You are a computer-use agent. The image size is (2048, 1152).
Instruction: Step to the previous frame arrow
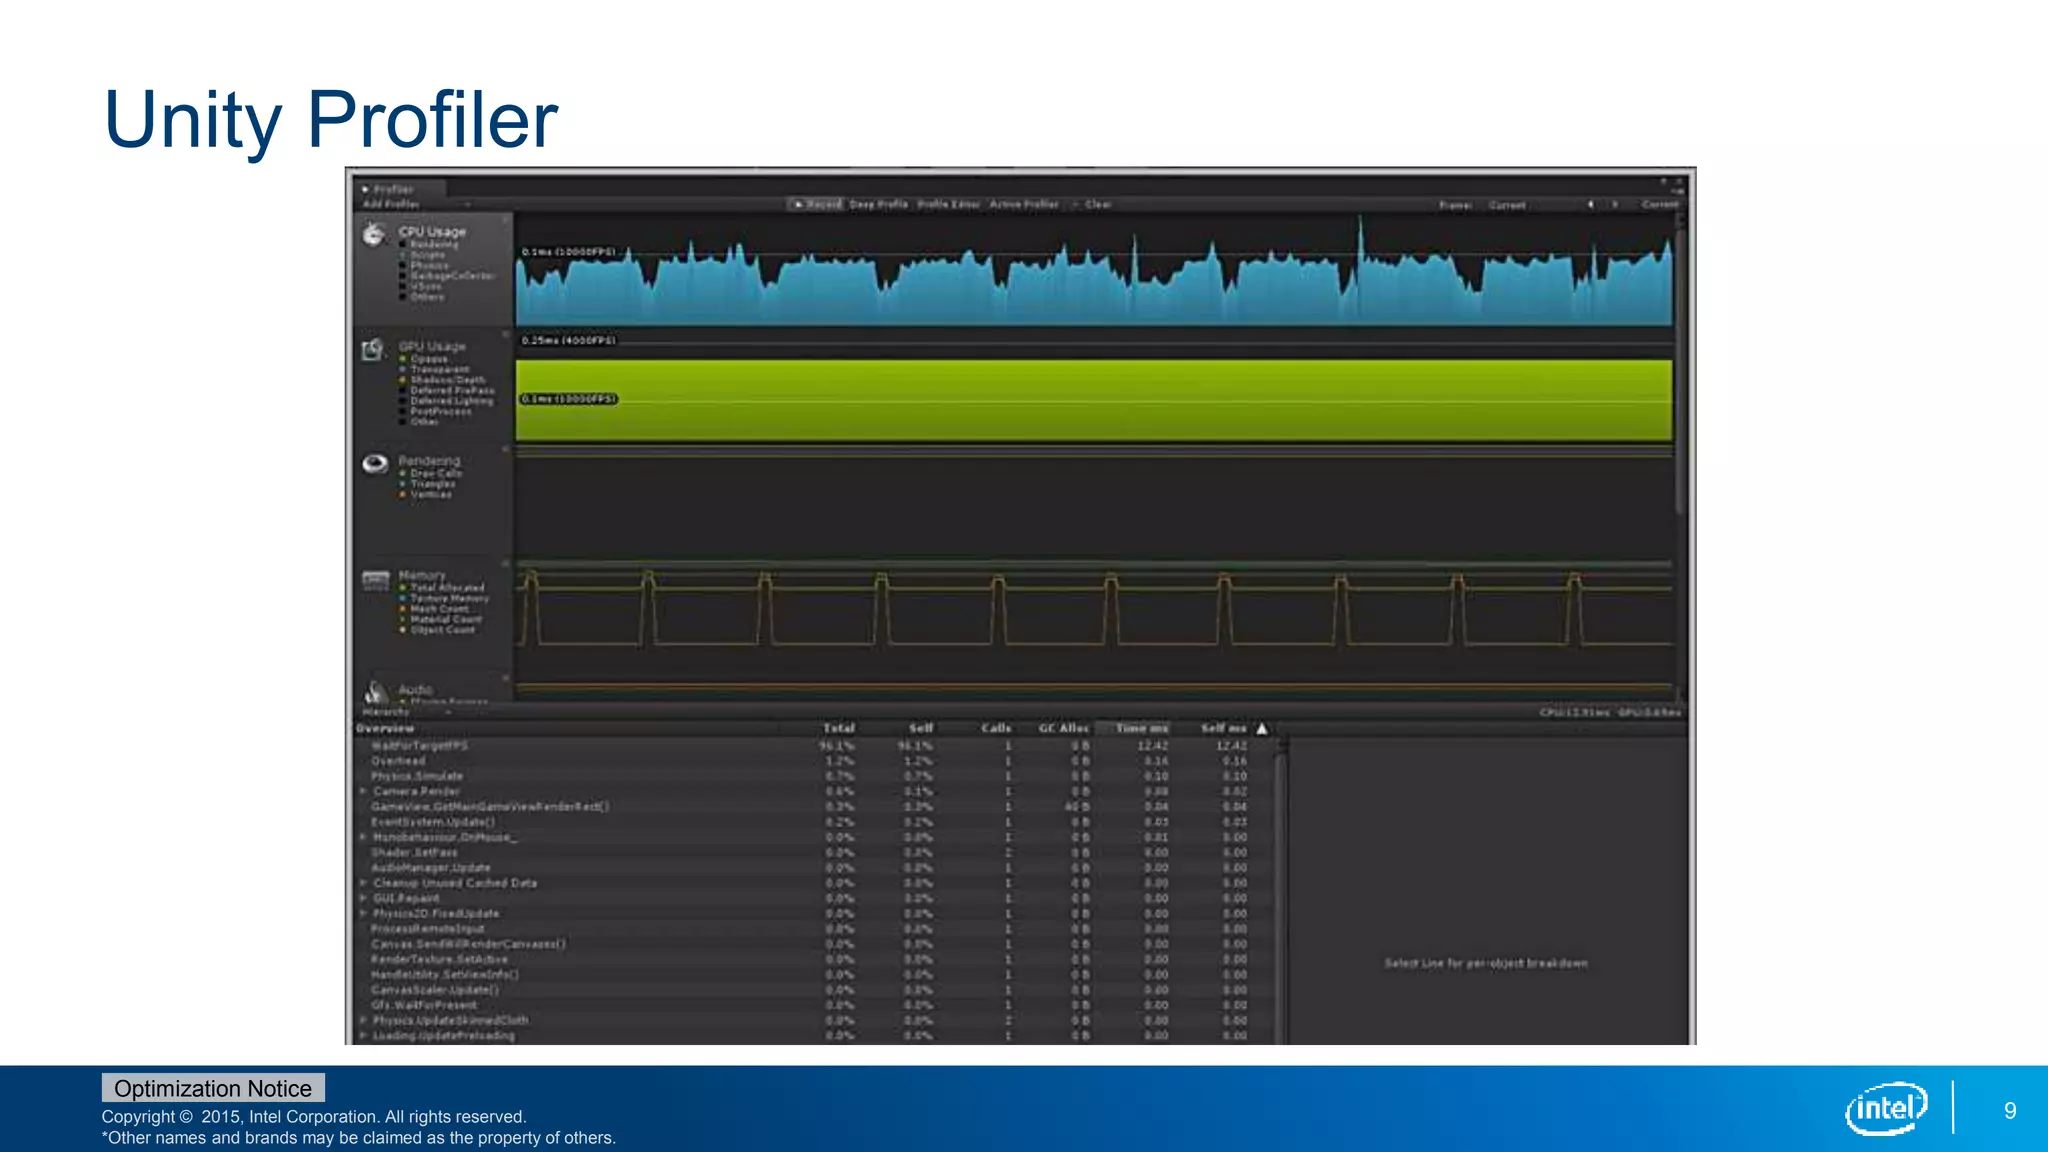1590,205
